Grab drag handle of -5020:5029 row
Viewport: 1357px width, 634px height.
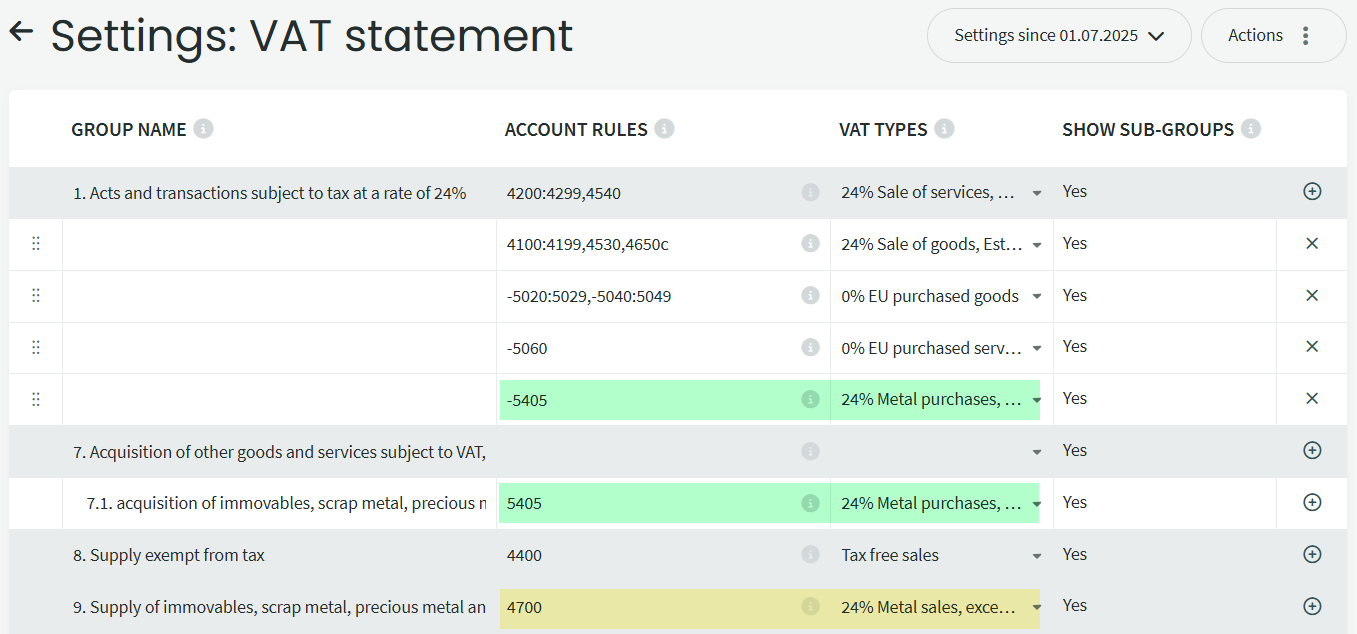(x=36, y=296)
